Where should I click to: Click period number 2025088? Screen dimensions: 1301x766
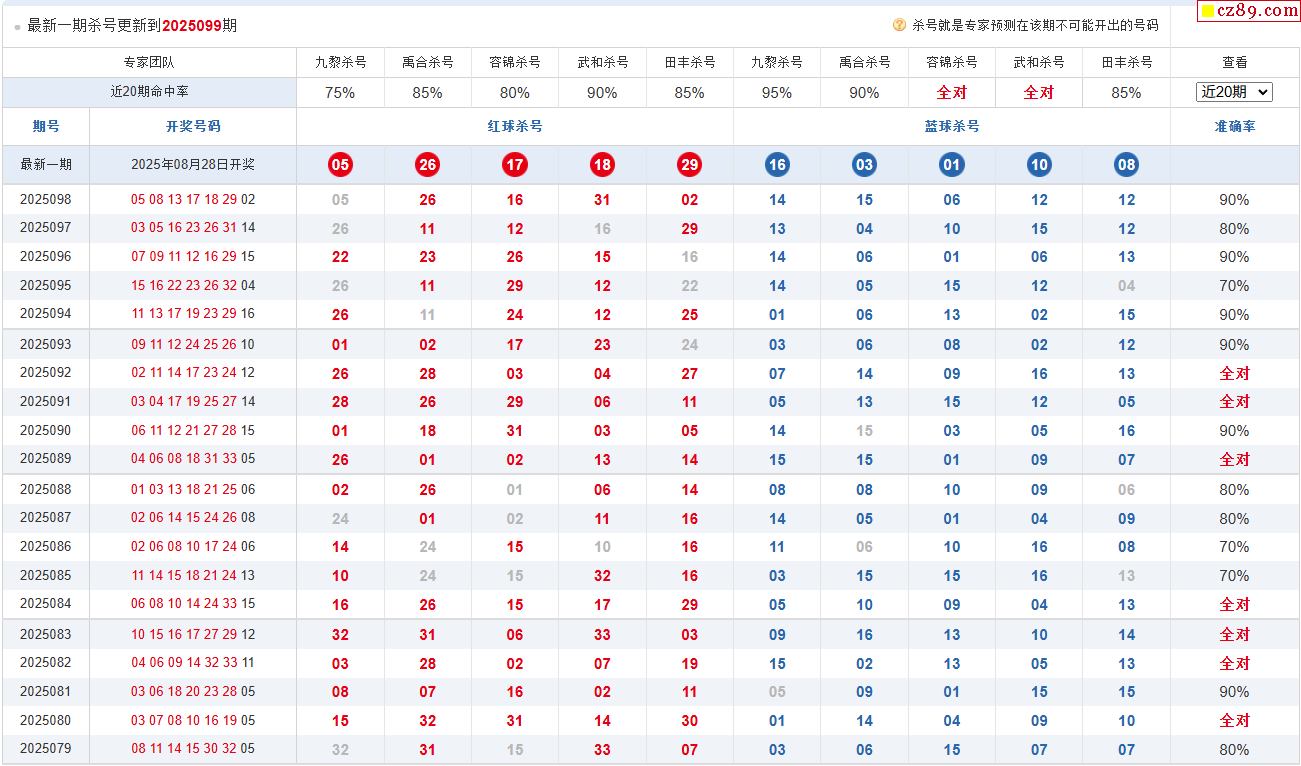[x=46, y=489]
